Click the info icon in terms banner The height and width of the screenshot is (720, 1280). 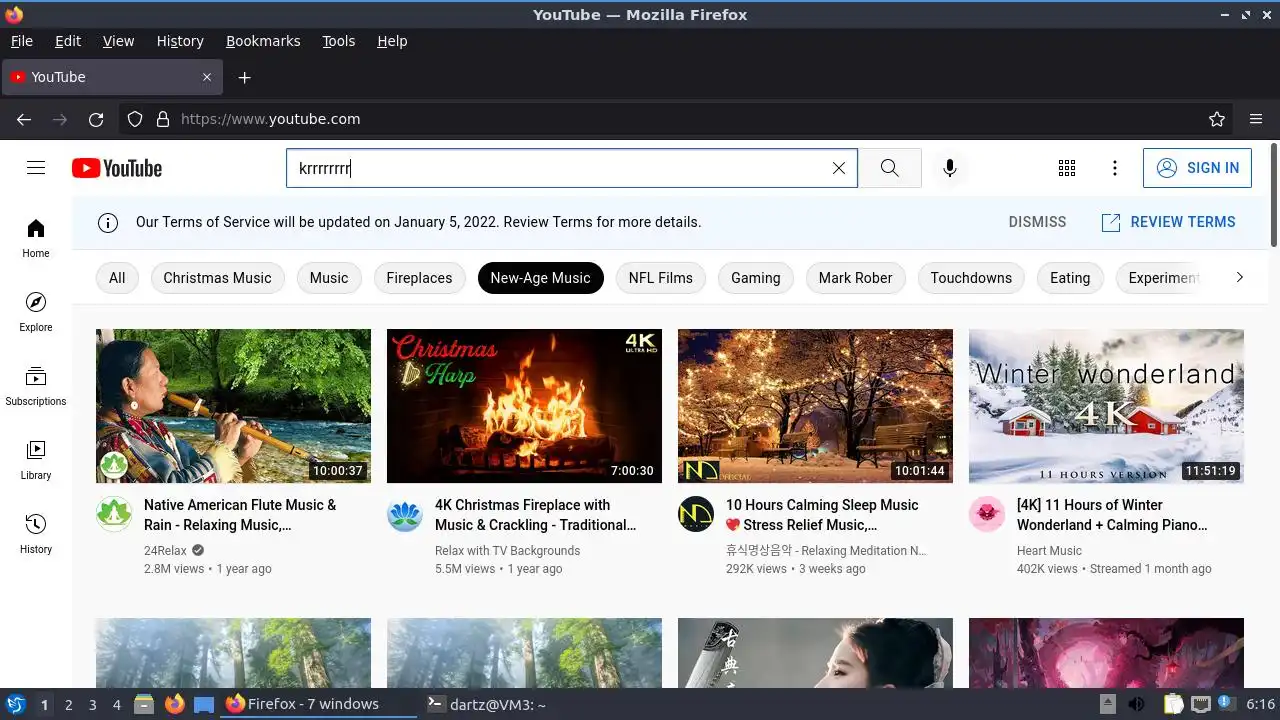(108, 222)
